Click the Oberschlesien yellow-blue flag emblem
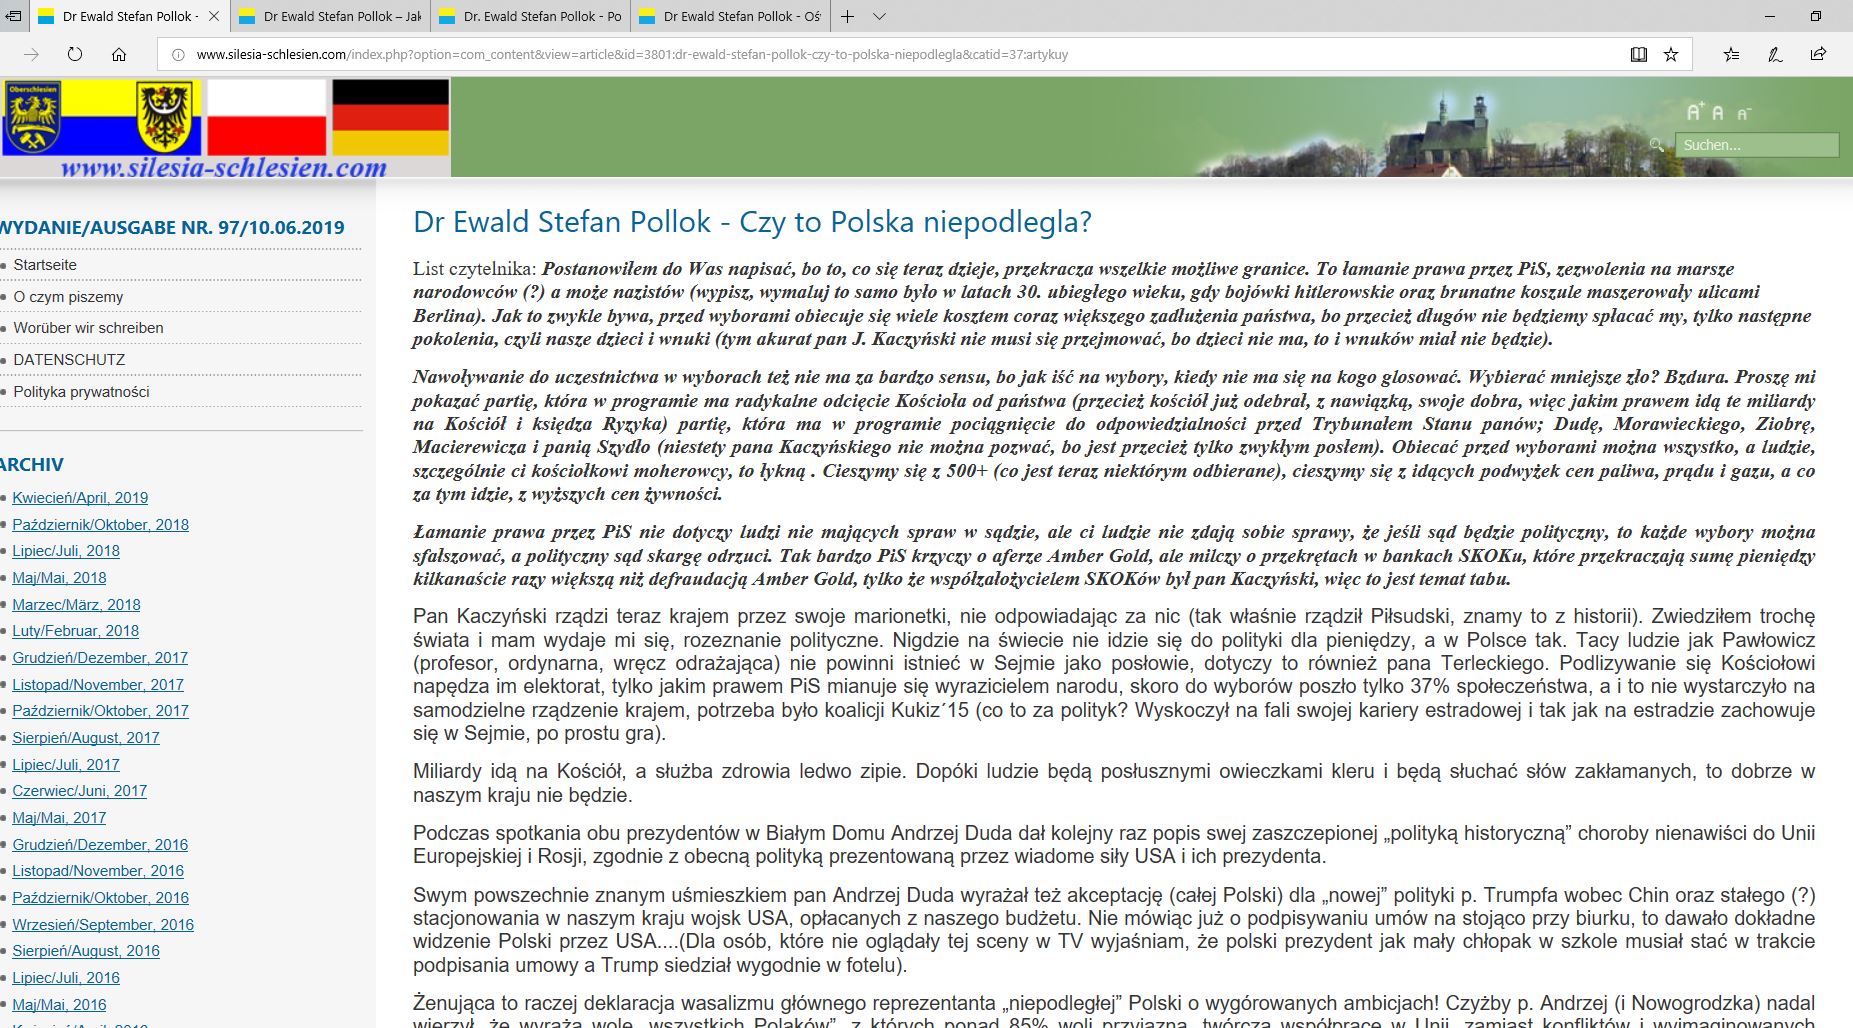 coord(33,118)
